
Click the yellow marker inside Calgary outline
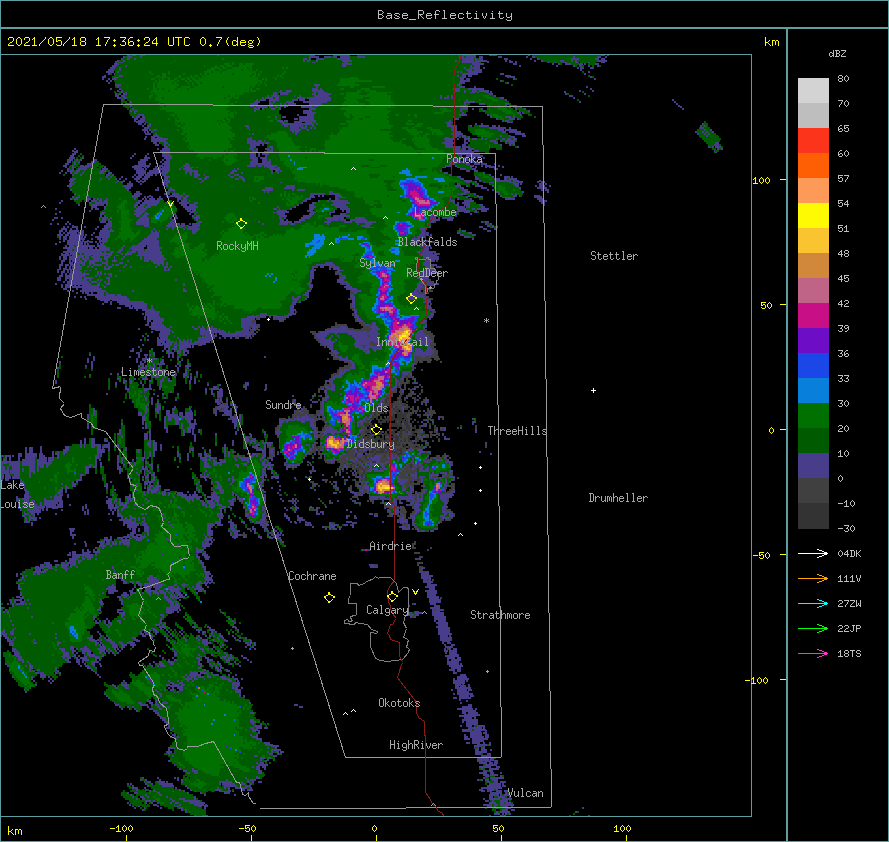(x=392, y=596)
